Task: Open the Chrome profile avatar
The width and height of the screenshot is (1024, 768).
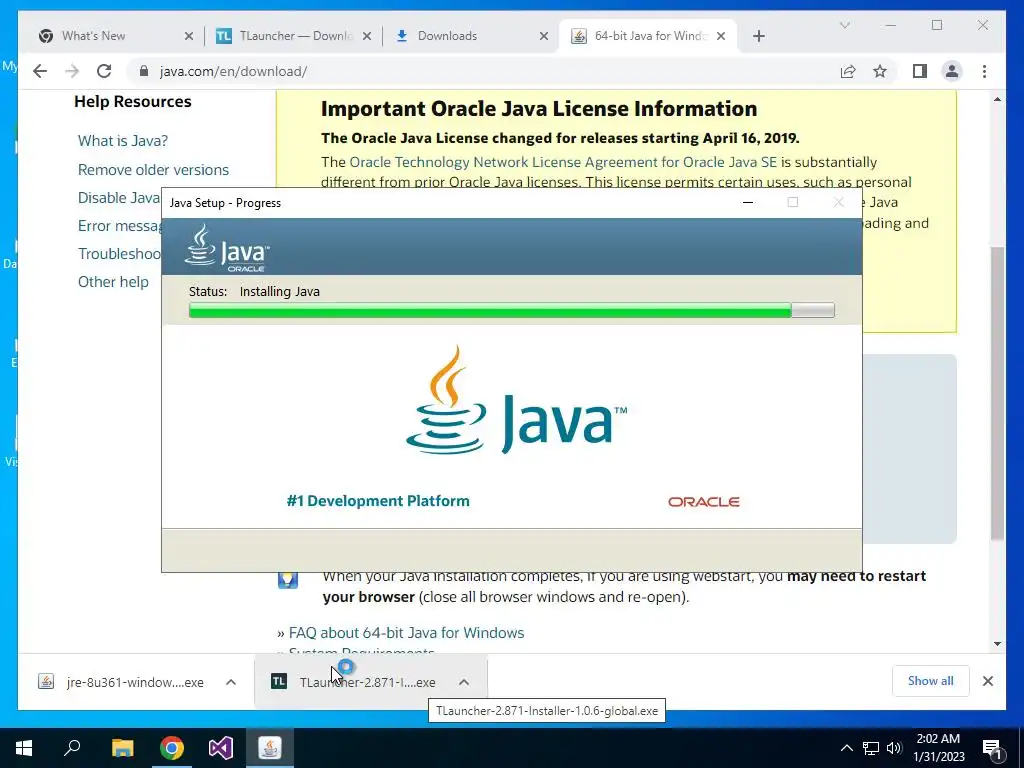Action: click(952, 71)
